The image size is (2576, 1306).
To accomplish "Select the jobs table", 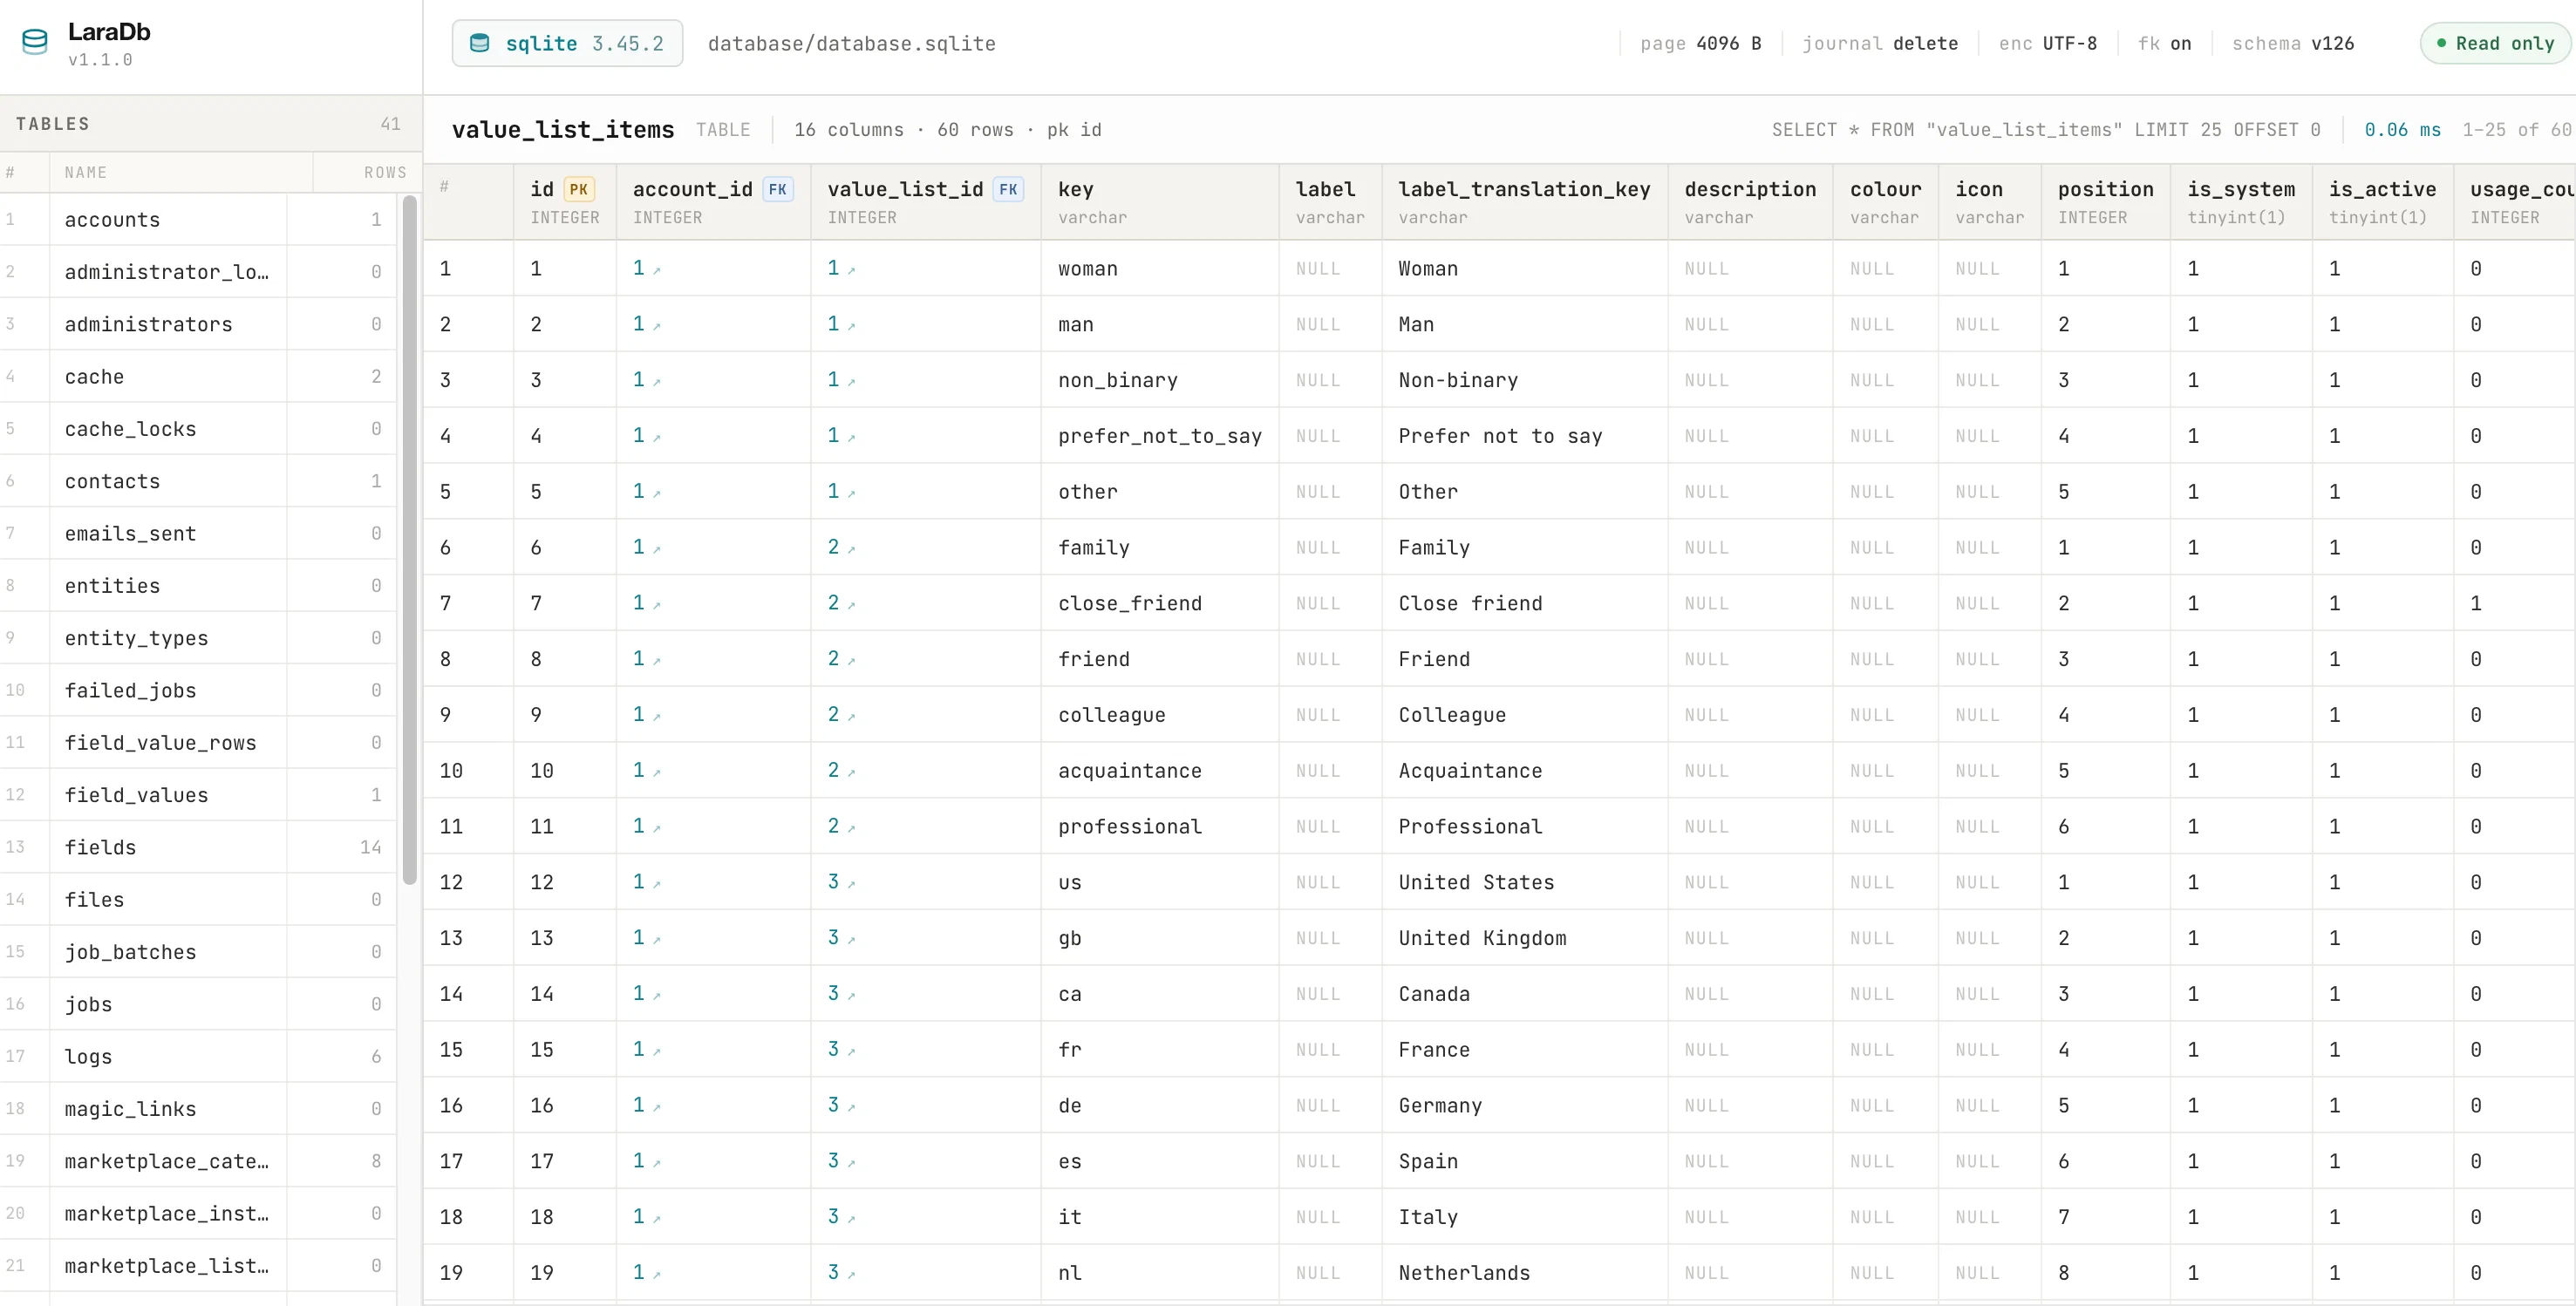I will pos(198,1004).
